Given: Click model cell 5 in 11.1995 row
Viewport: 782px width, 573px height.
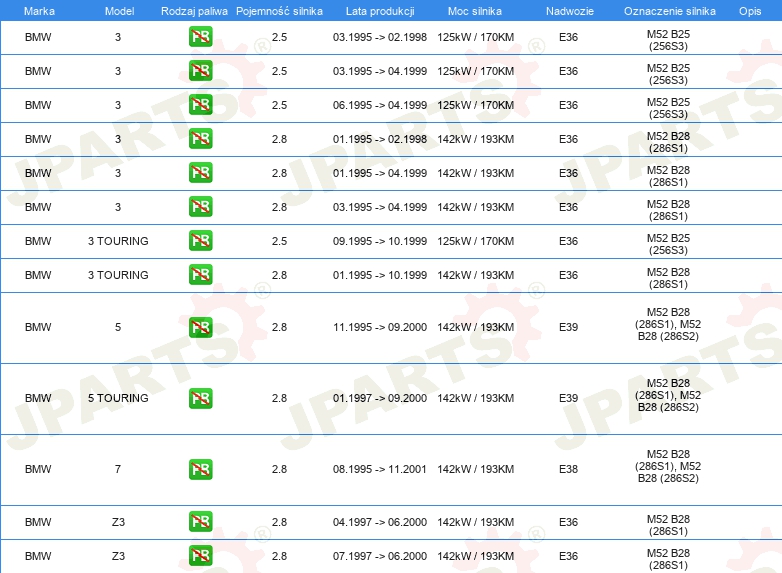Looking at the screenshot, I should (118, 327).
